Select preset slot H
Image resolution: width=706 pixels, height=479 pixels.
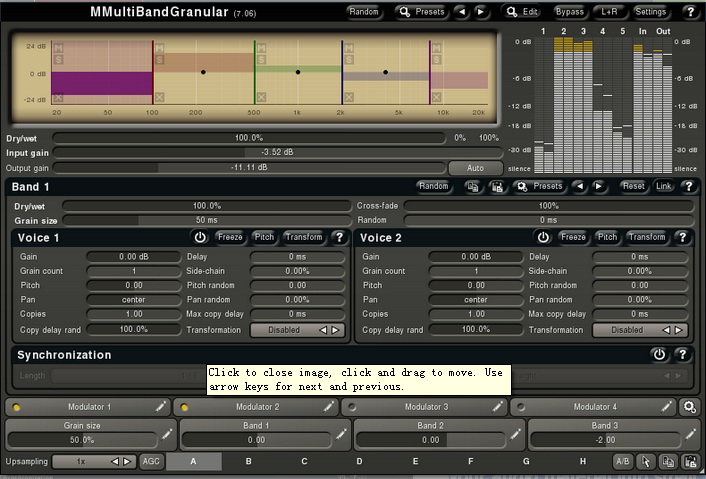coord(583,461)
